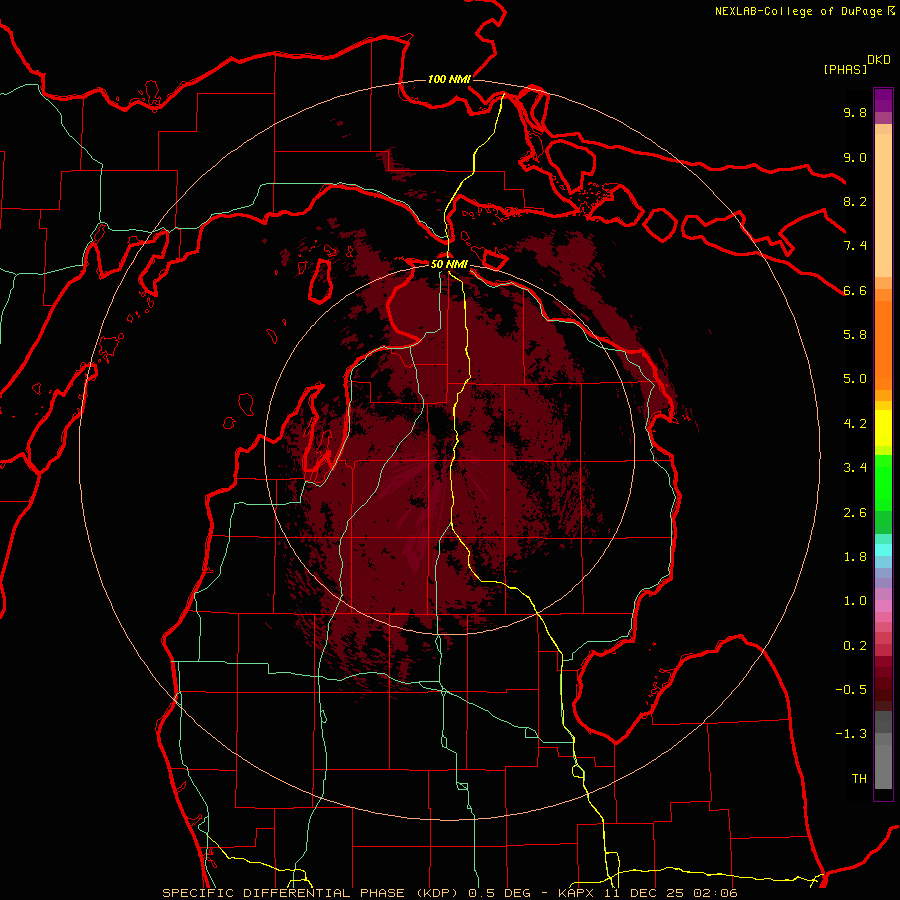Click the 3.4 scale value
The height and width of the screenshot is (900, 900).
click(x=855, y=468)
